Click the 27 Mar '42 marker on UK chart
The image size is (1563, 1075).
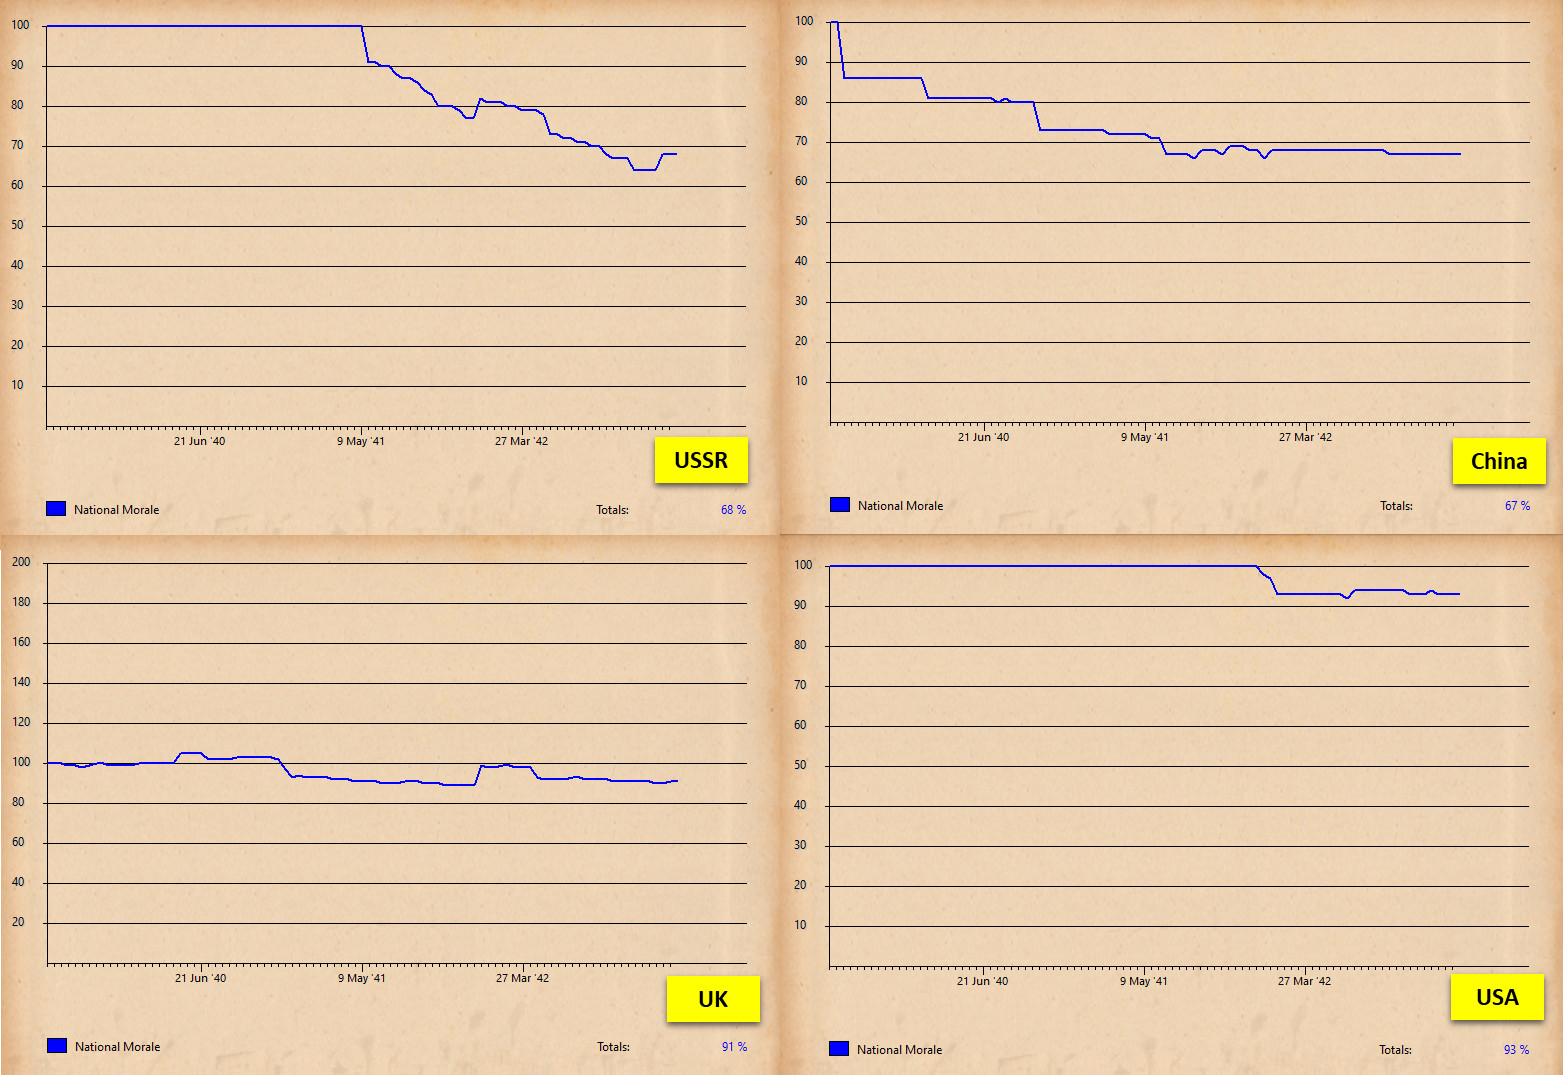pos(522,978)
